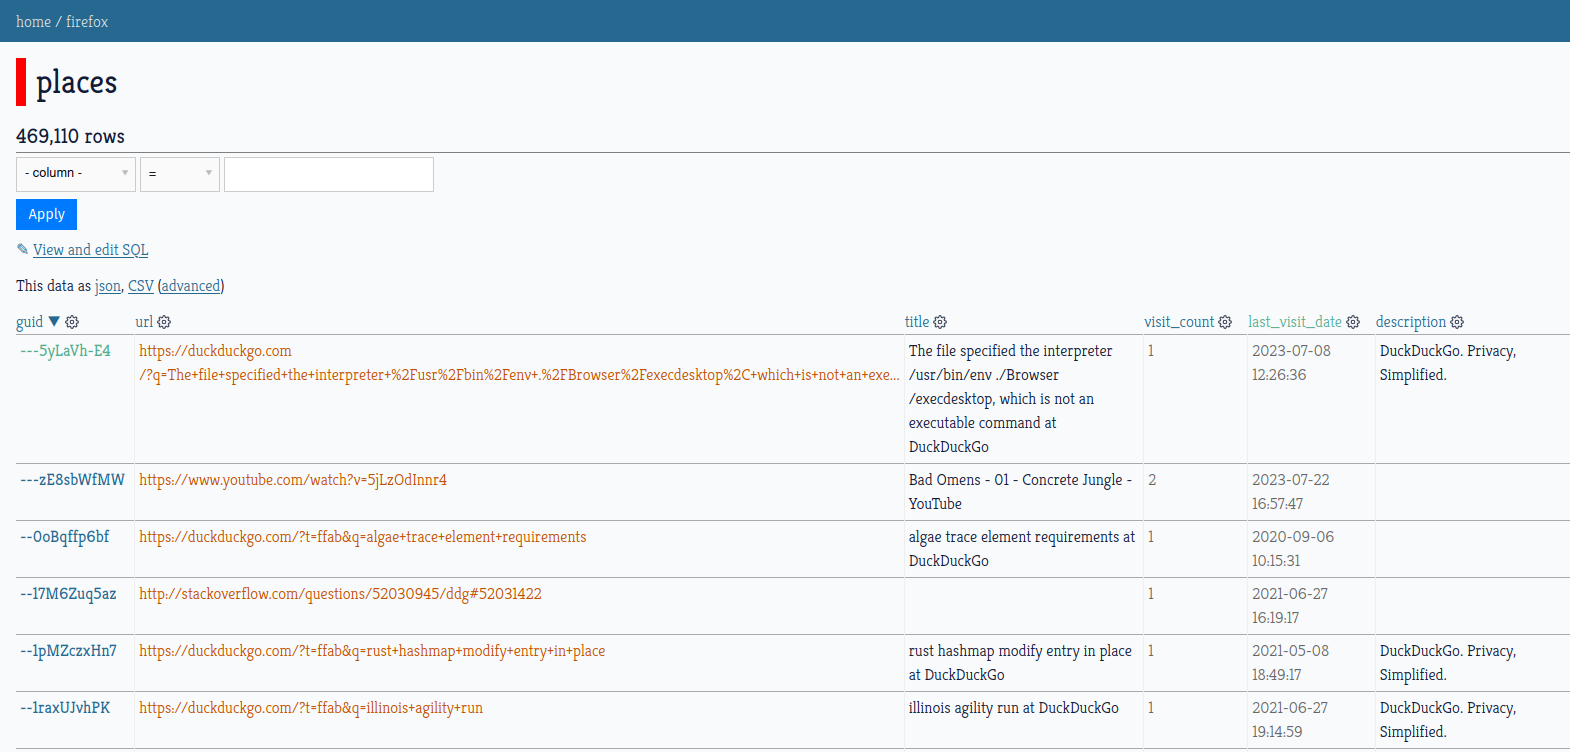
Task: Open row with guid --17M6Zuq5az
Action: pos(68,594)
